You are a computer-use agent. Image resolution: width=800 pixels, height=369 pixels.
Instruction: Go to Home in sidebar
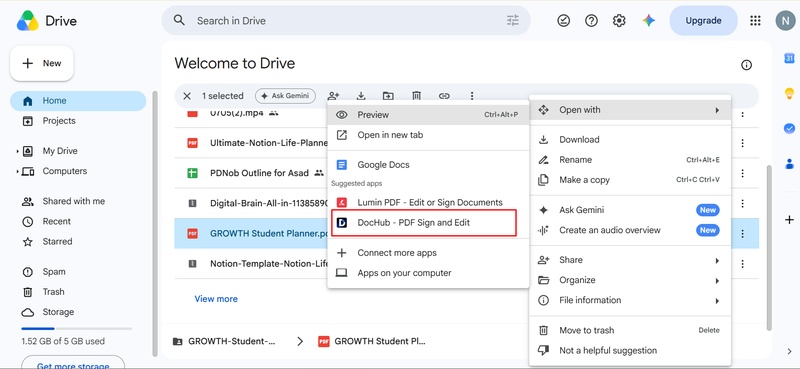[78, 101]
